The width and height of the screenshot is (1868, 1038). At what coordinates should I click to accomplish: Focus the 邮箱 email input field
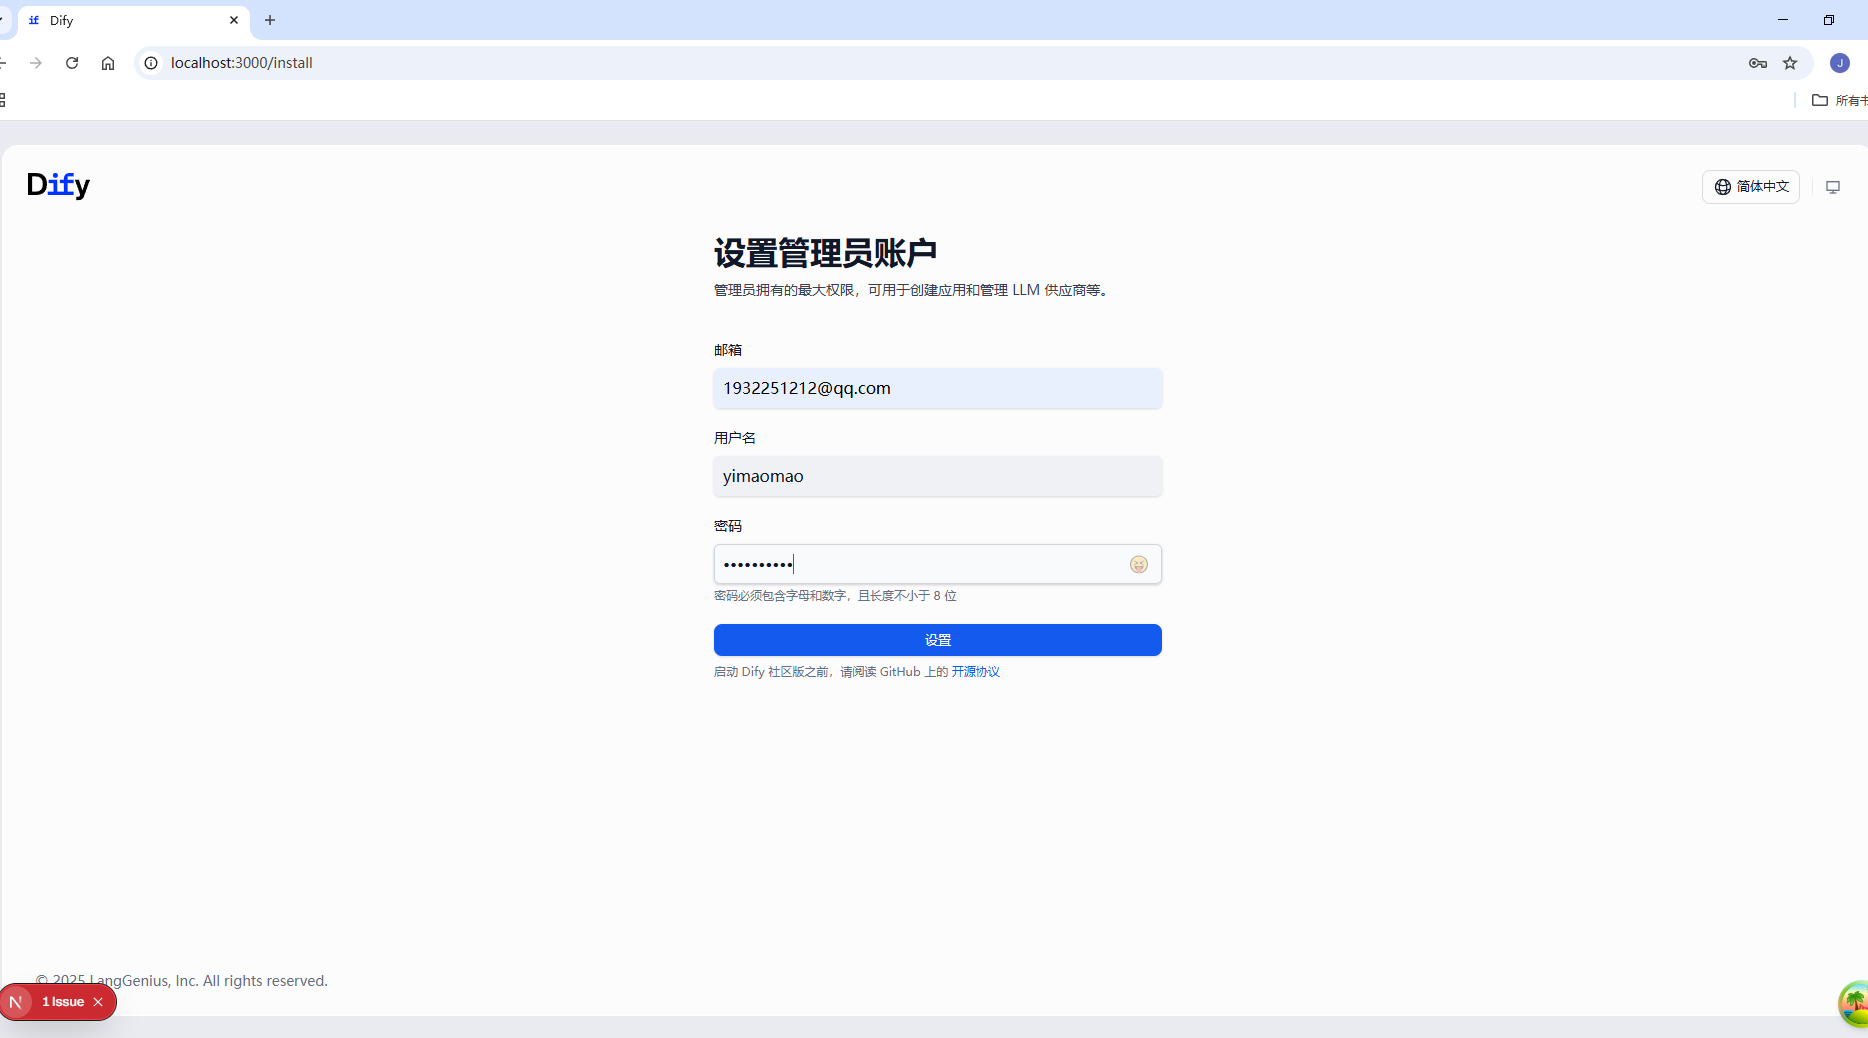click(x=937, y=388)
